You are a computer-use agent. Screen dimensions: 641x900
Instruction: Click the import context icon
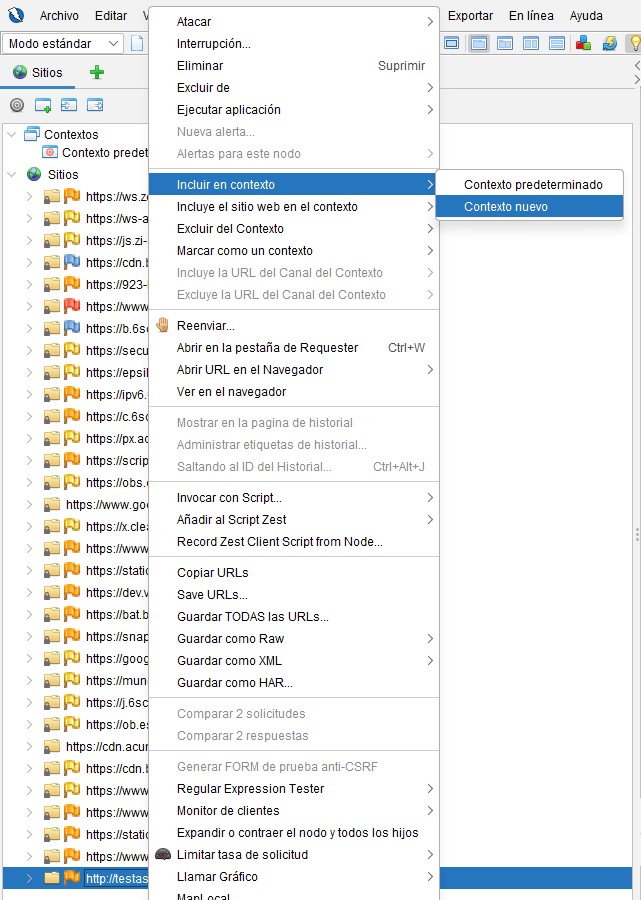coord(69,105)
